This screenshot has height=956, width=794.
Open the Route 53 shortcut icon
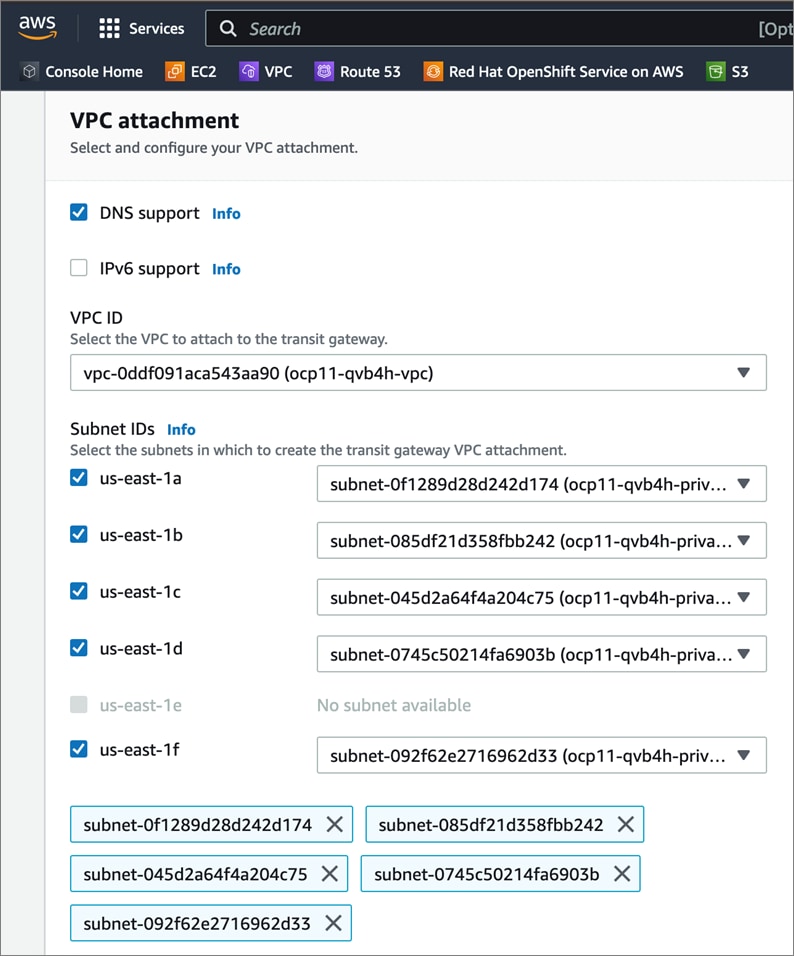324,71
